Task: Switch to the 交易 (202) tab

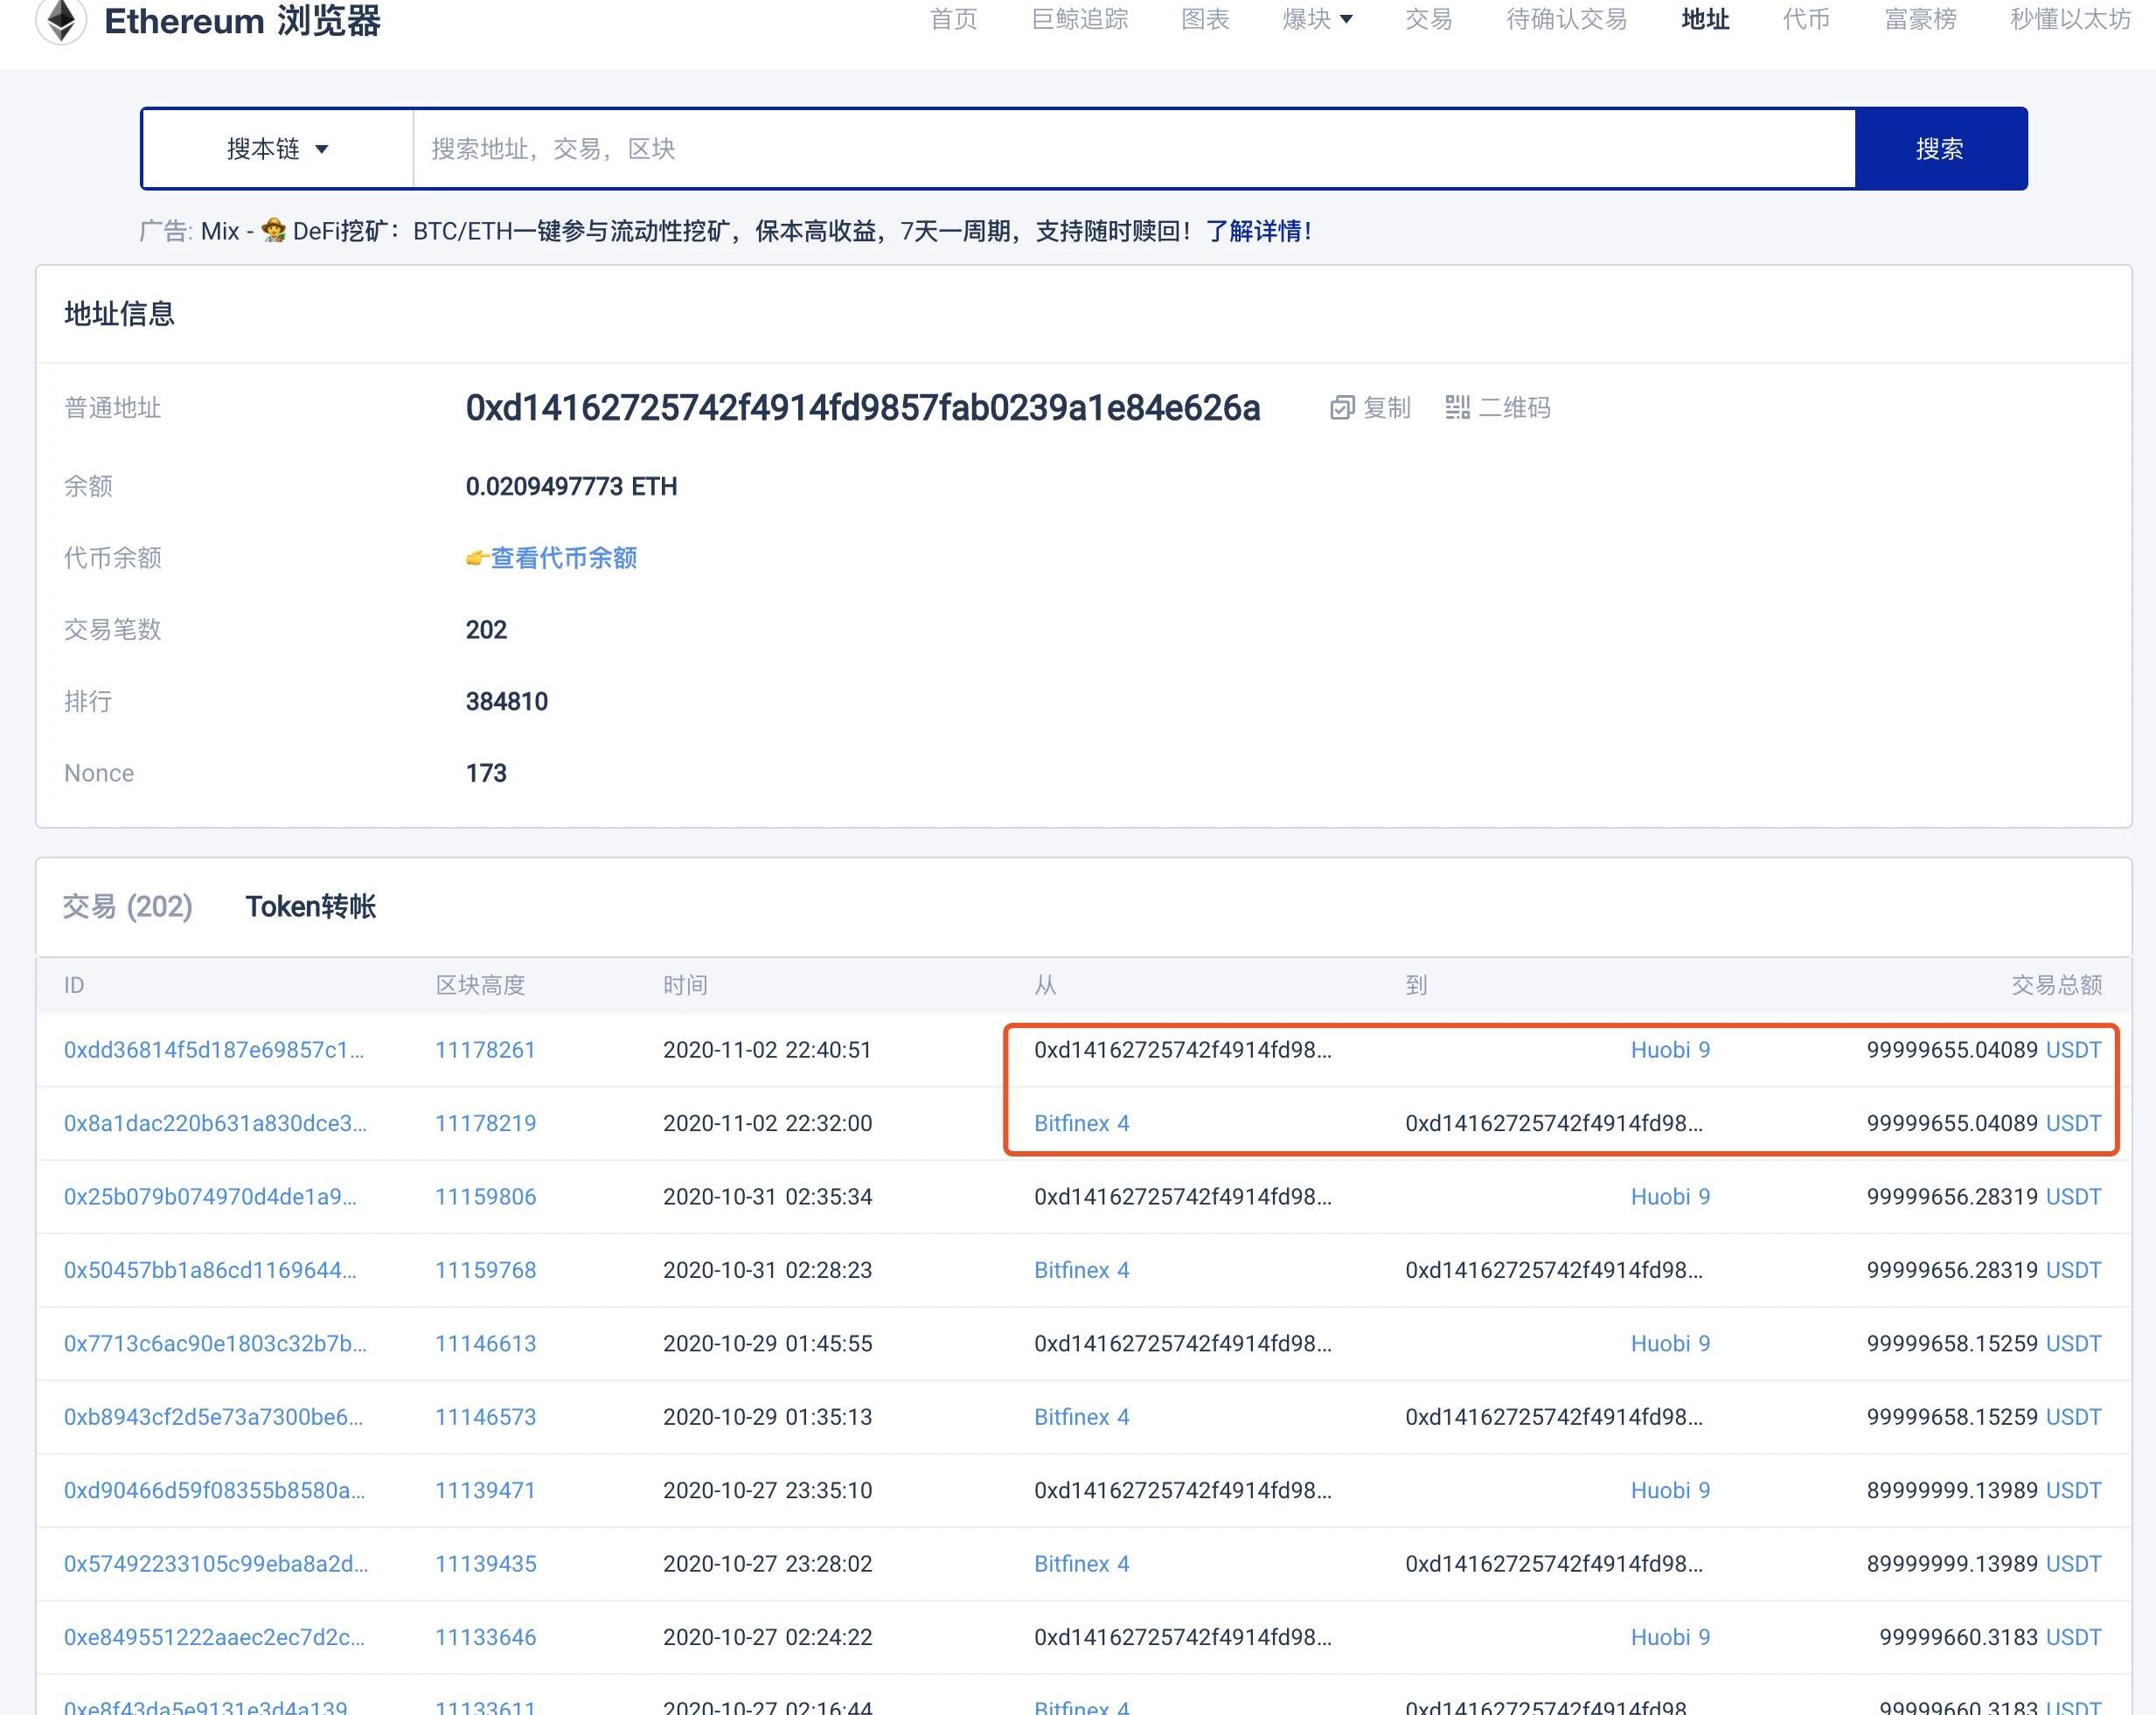Action: click(x=127, y=906)
